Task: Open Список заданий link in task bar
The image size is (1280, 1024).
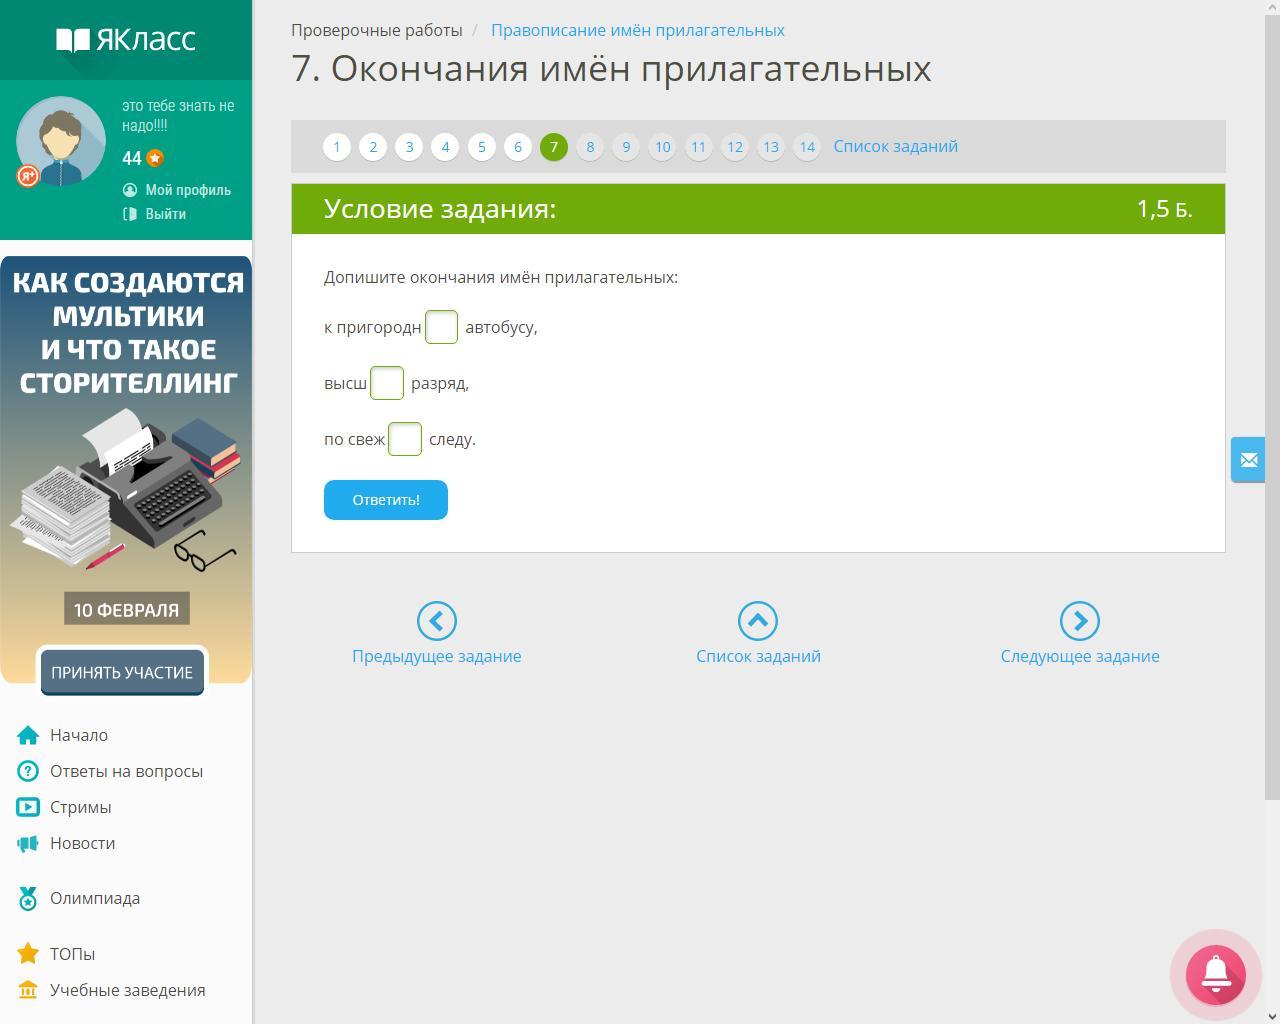Action: click(x=895, y=146)
